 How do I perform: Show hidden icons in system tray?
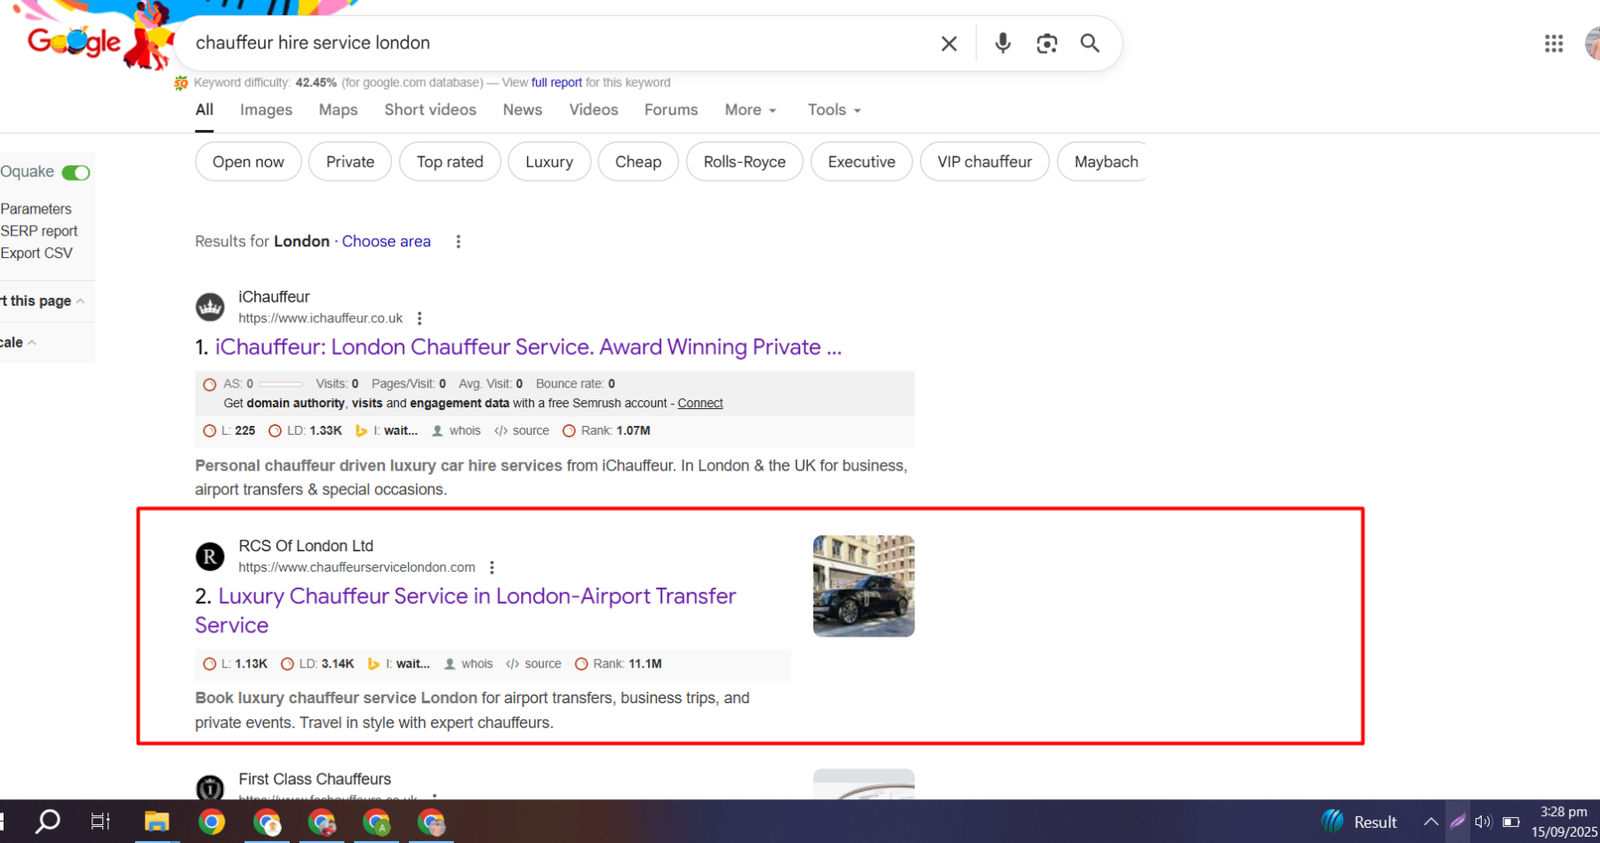pos(1430,822)
